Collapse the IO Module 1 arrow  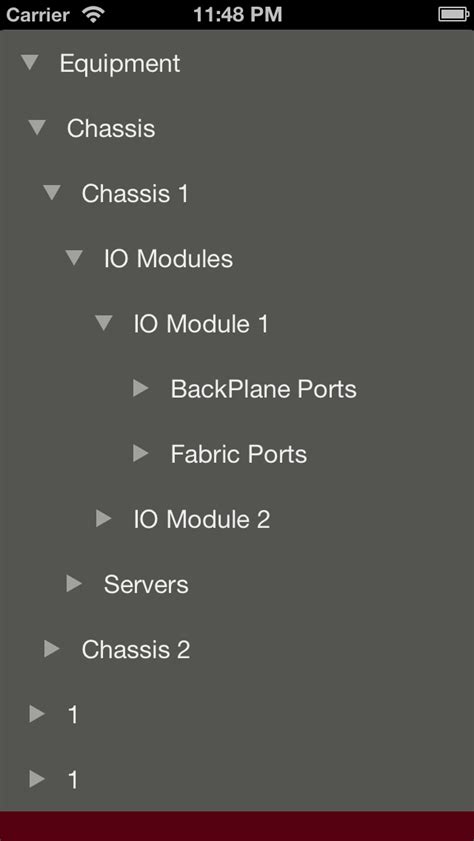pos(103,323)
